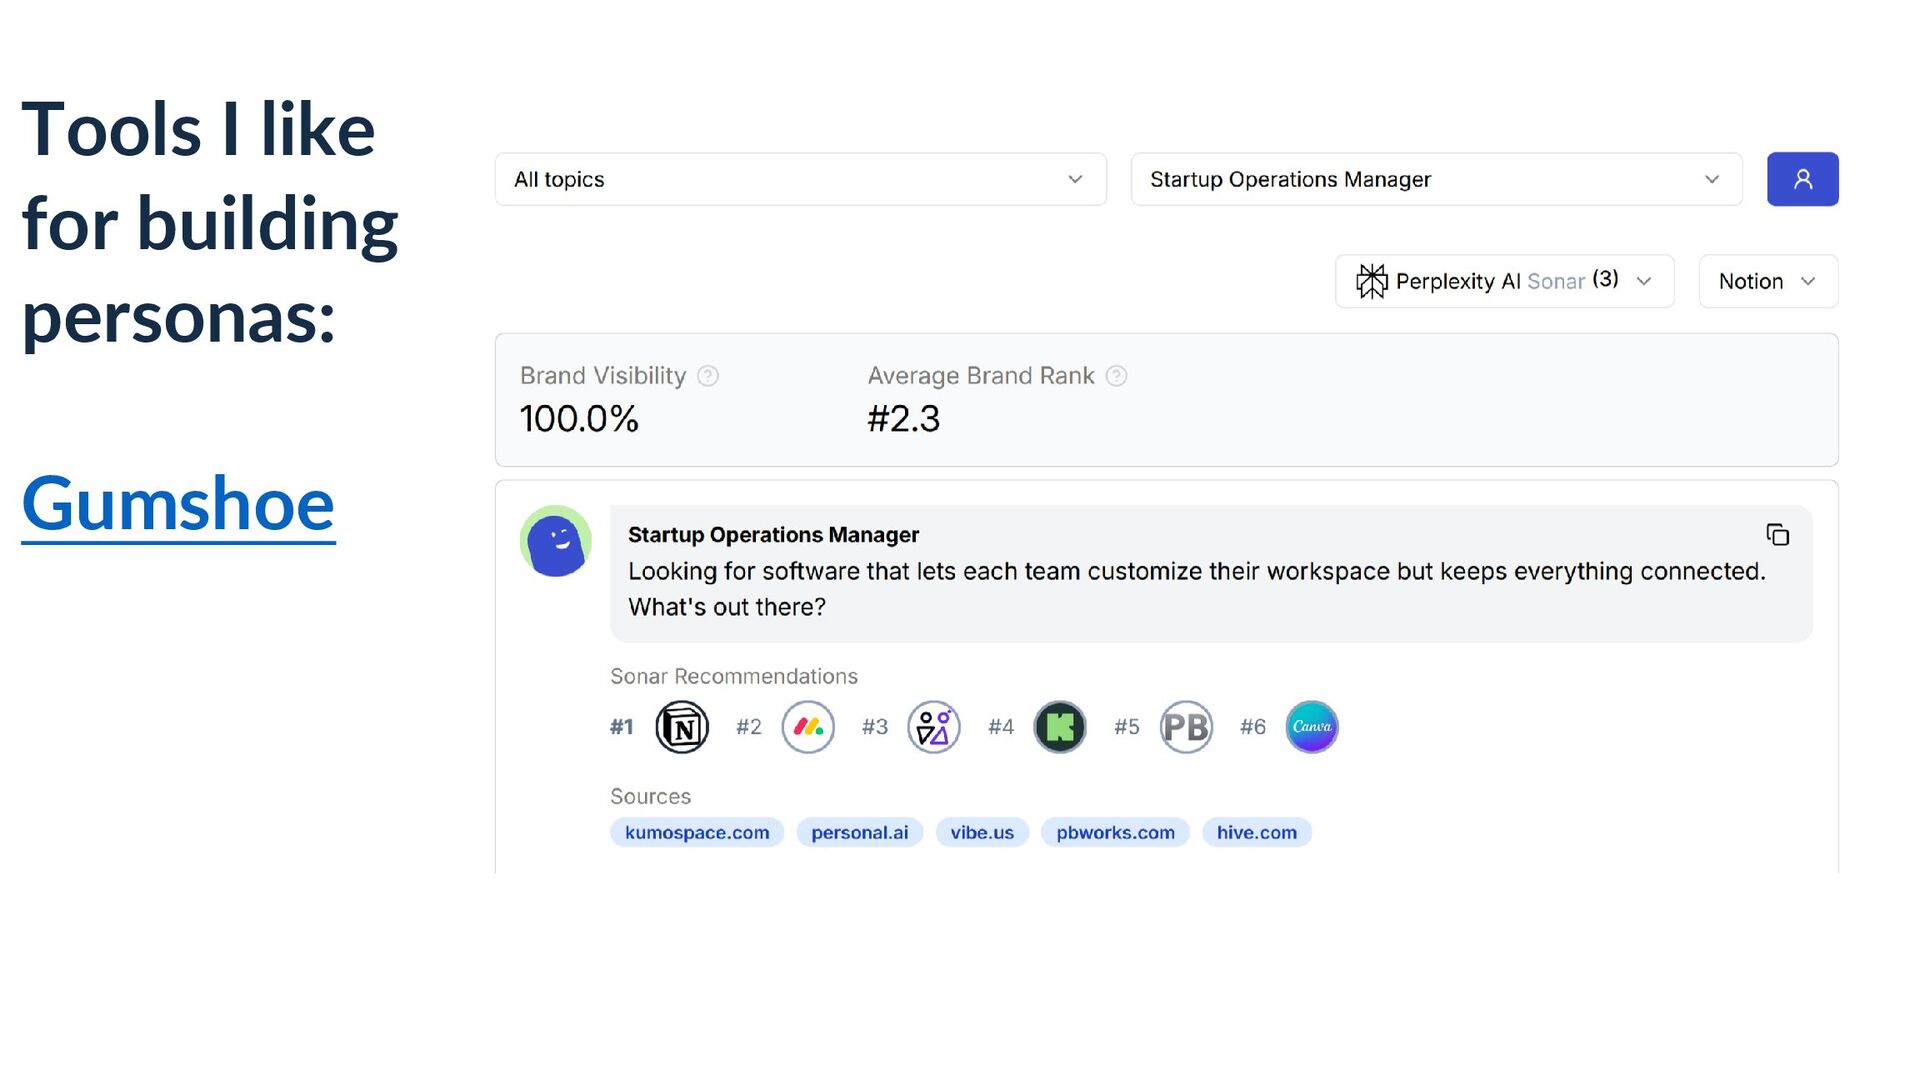Click the Canva logo at rank #6
Viewport: 1920px width, 1080px height.
(x=1312, y=727)
